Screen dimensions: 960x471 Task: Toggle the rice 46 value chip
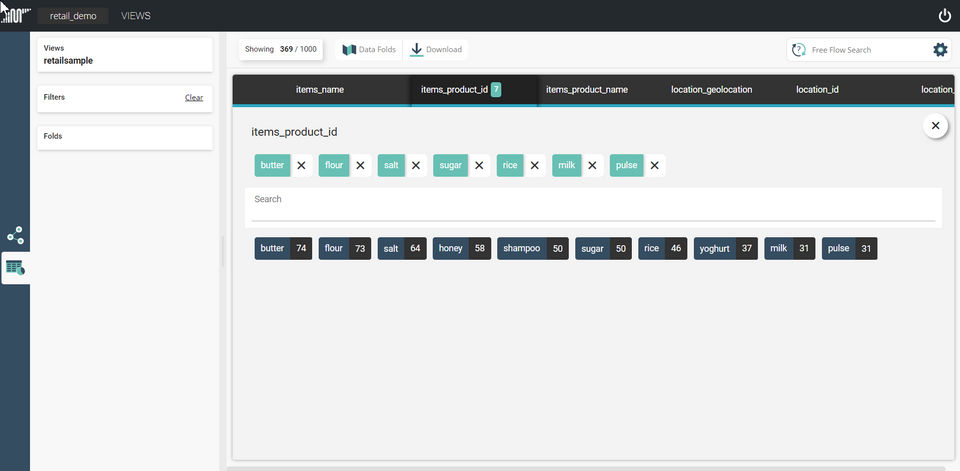pos(662,249)
